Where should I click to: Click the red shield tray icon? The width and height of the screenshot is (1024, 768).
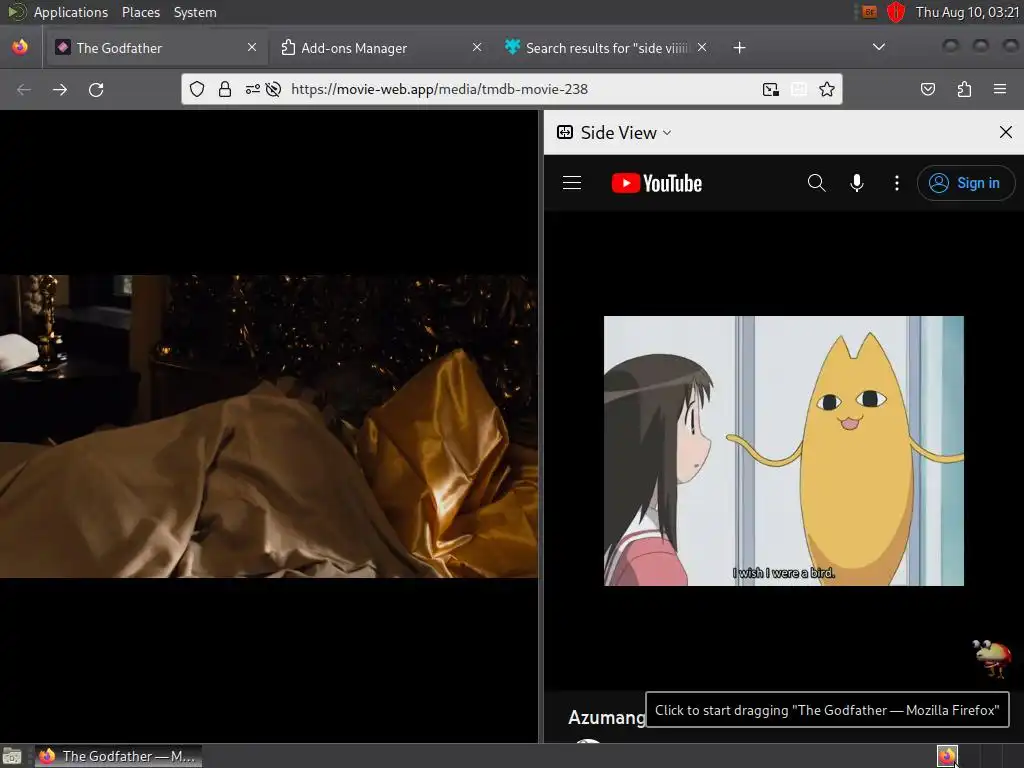[895, 12]
